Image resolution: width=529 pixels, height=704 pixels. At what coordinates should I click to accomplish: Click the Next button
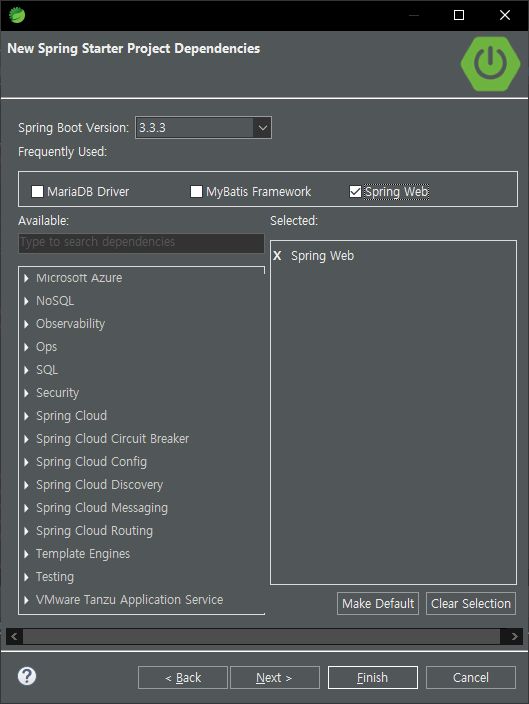click(x=275, y=678)
